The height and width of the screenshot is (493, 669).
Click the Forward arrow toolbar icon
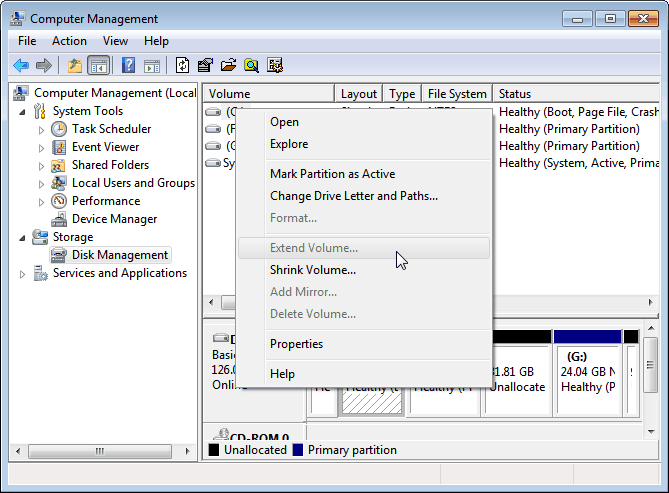[44, 66]
